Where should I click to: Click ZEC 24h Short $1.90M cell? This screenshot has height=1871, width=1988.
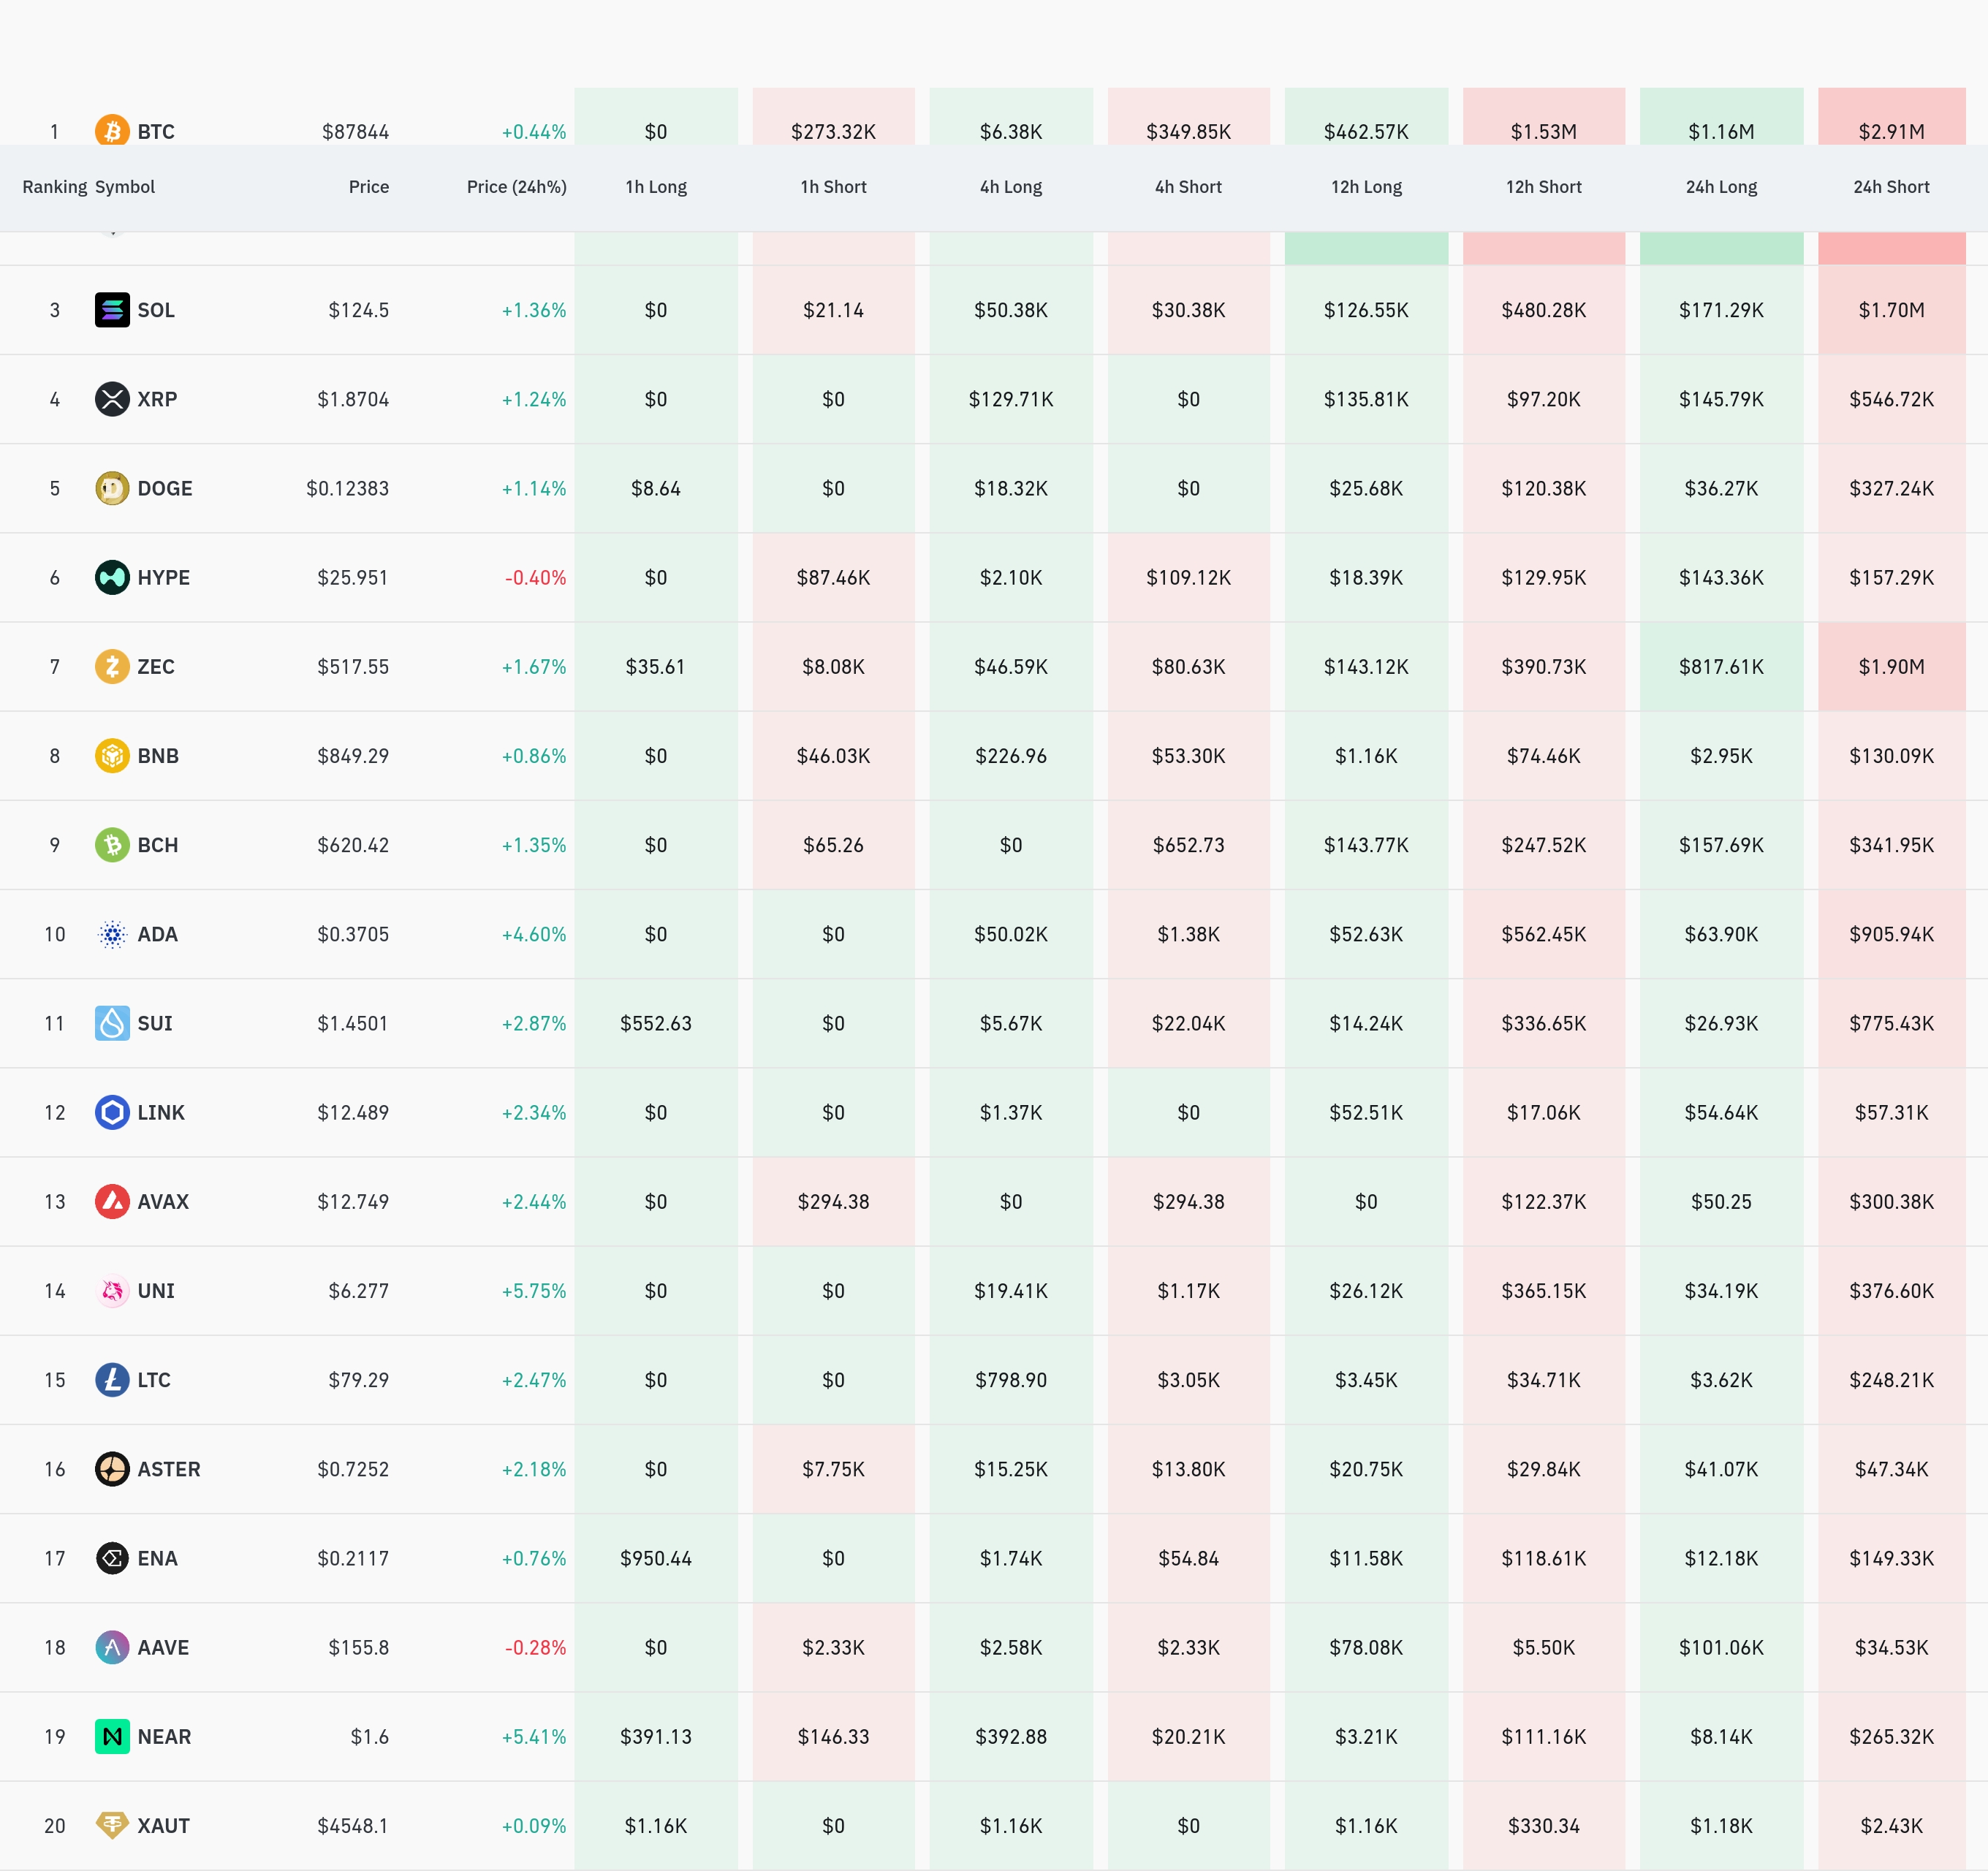click(x=1890, y=667)
